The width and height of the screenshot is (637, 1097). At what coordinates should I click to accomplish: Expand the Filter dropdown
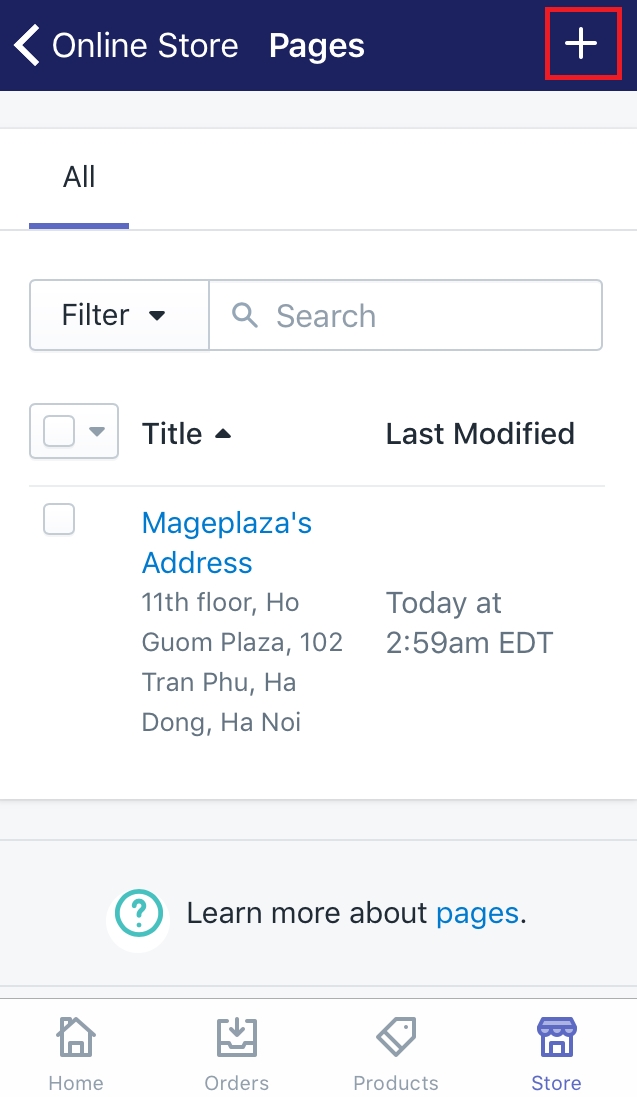[x=119, y=315]
